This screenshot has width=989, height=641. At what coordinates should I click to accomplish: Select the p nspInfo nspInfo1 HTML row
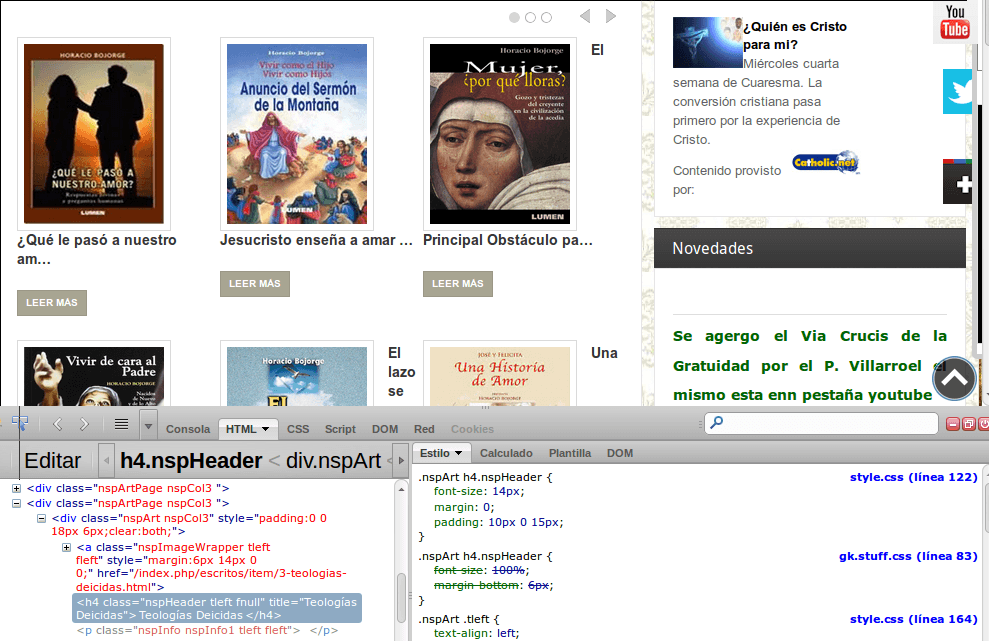(207, 630)
